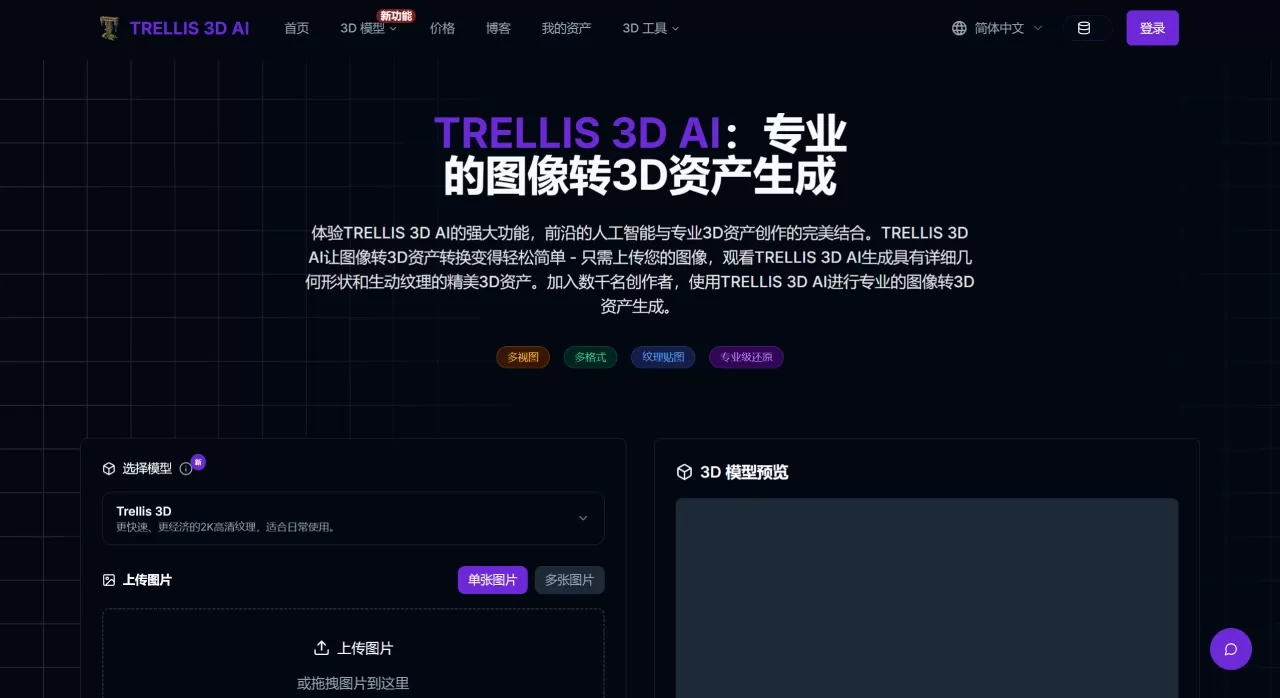
Task: Go to the 首页 nav item
Action: pyautogui.click(x=297, y=28)
